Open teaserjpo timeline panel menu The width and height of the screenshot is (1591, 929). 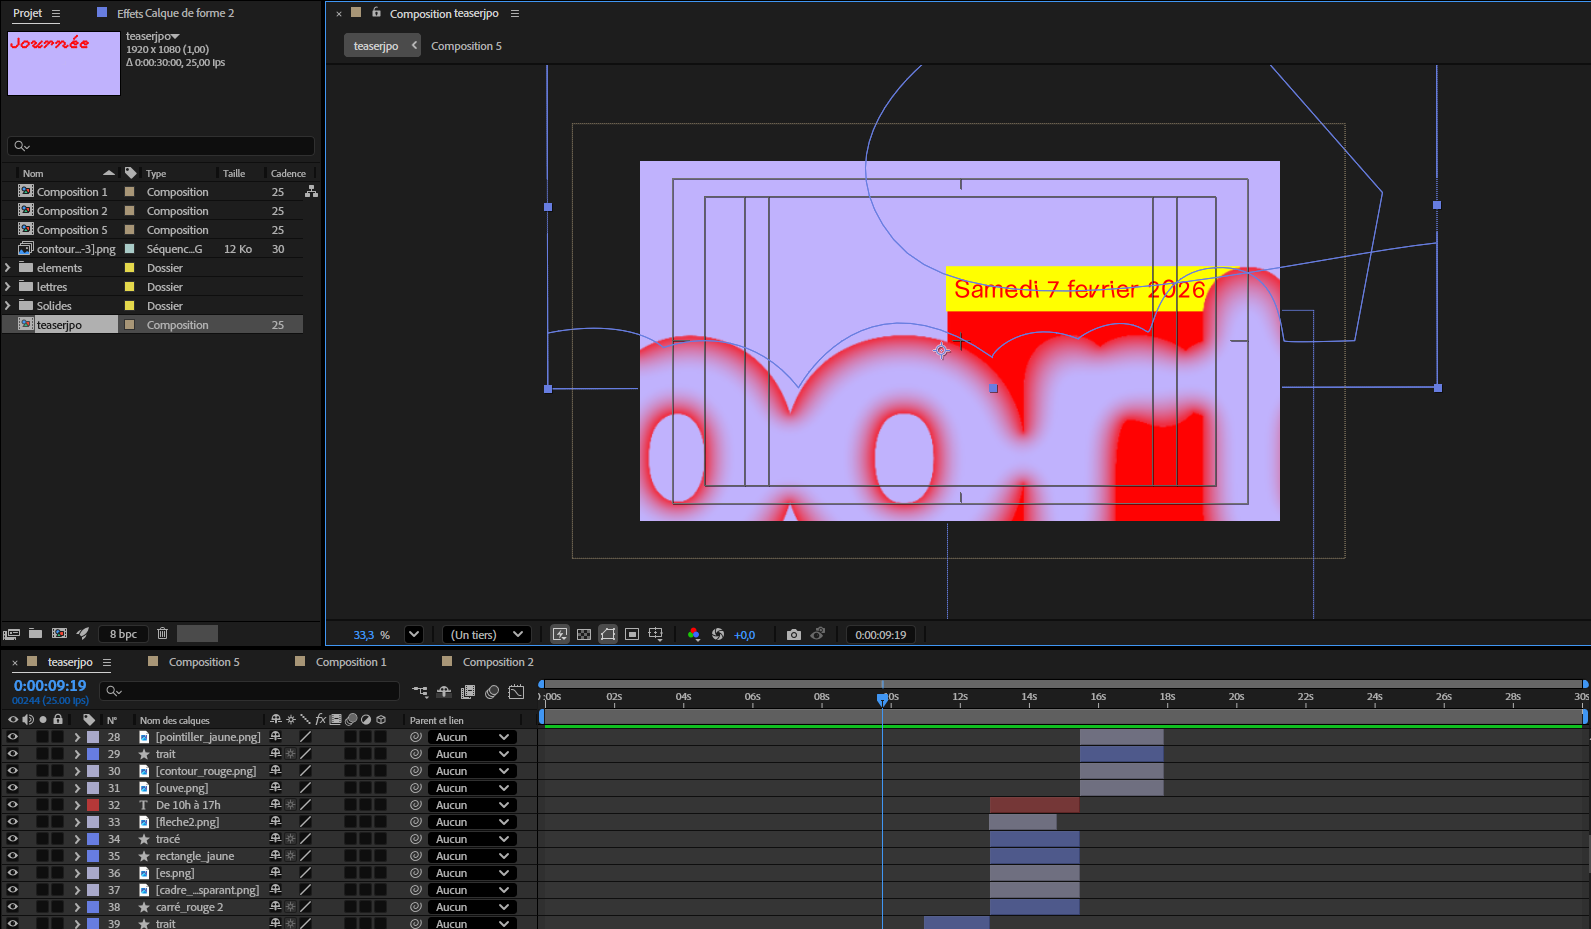pyautogui.click(x=107, y=662)
